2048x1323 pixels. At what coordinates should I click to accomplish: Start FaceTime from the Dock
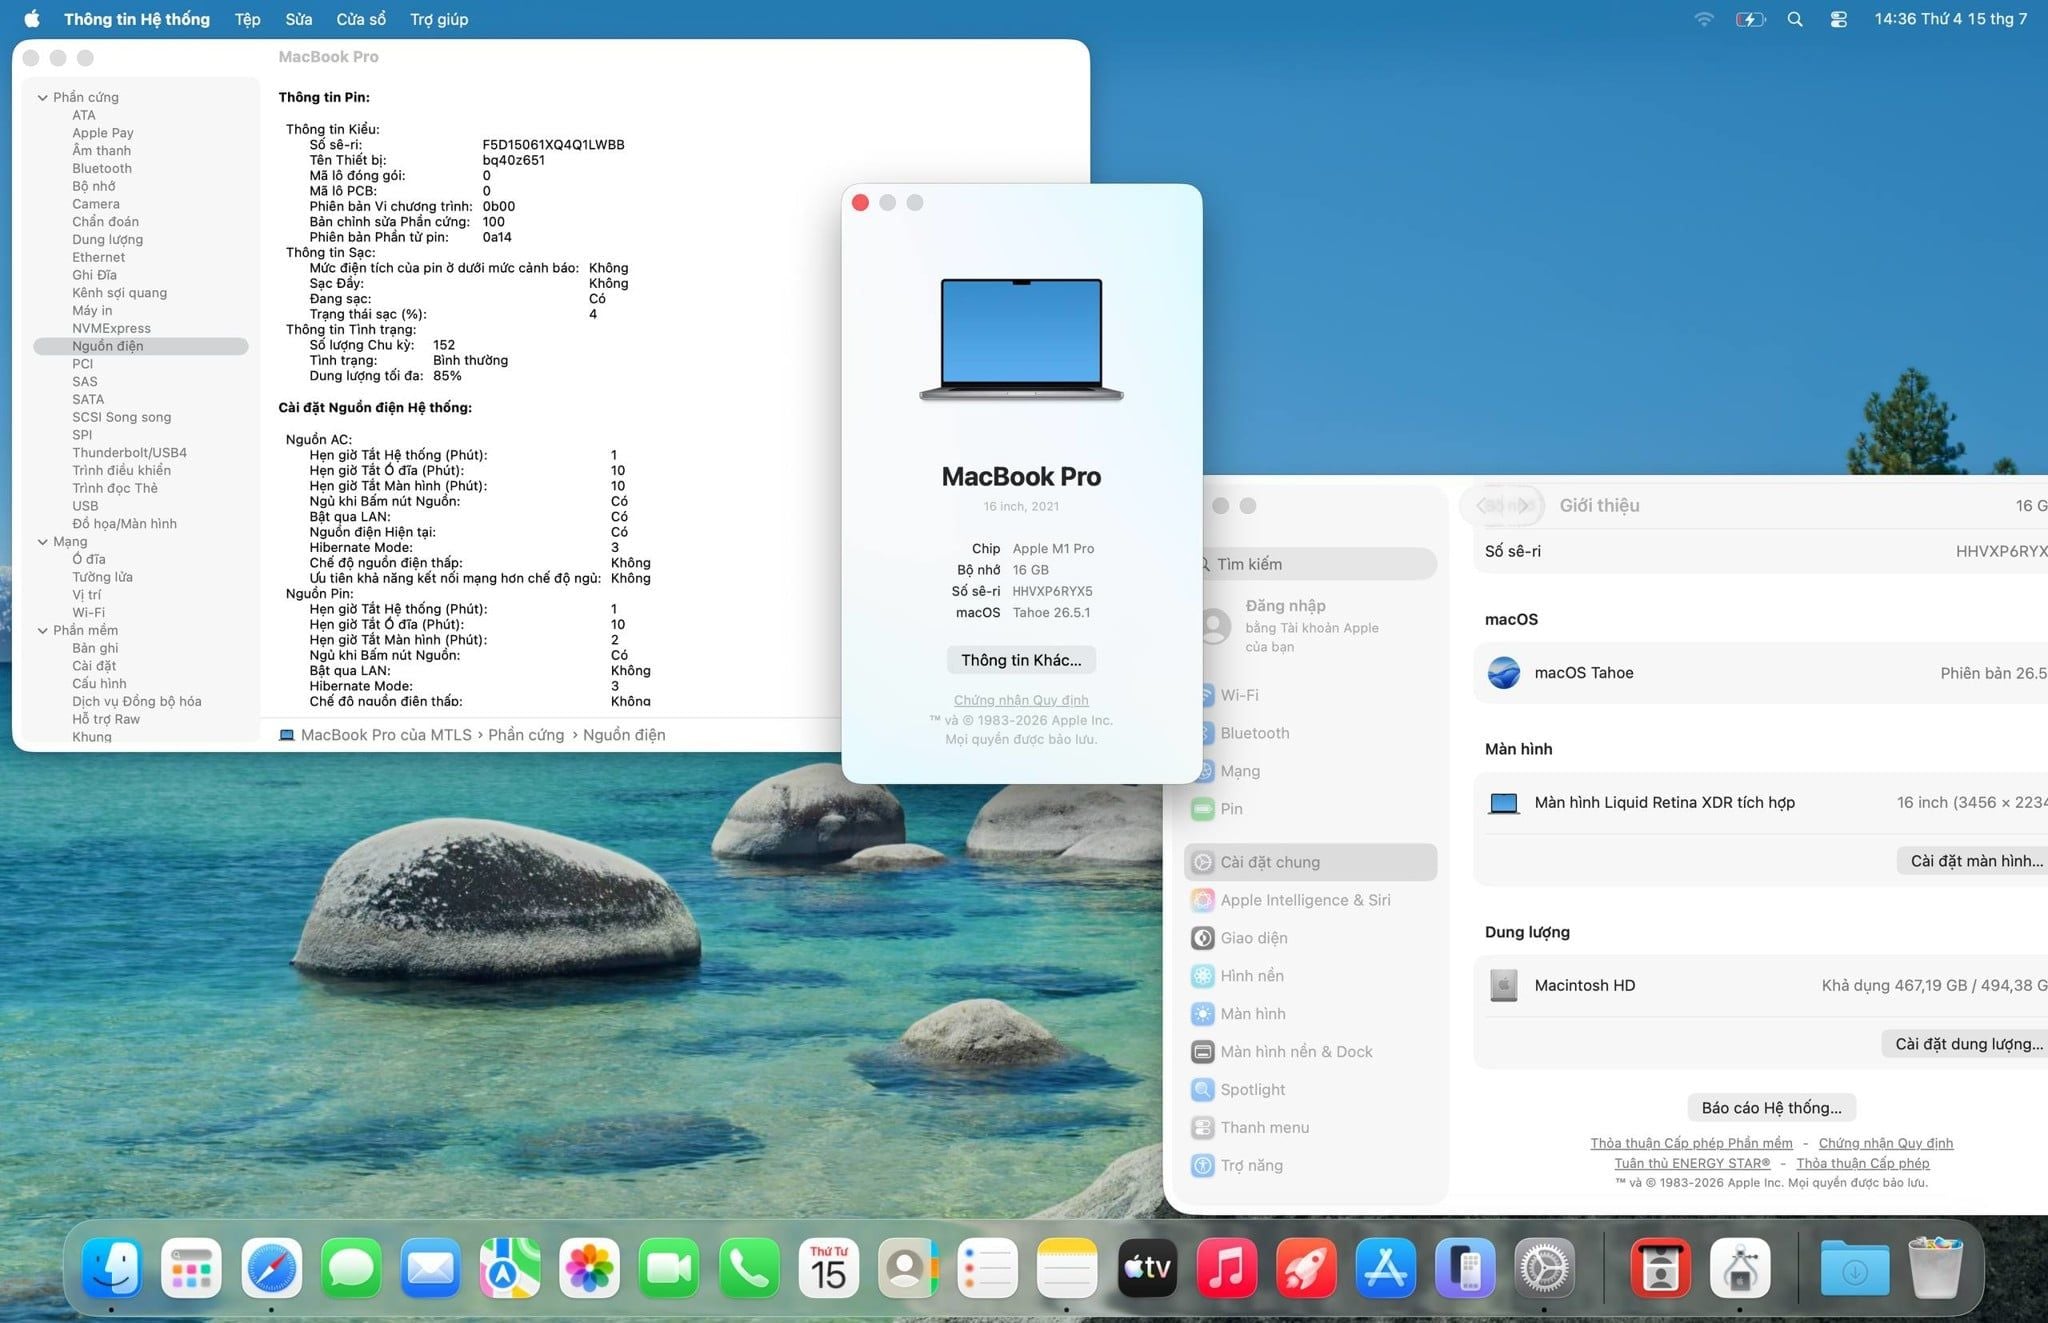tap(669, 1268)
